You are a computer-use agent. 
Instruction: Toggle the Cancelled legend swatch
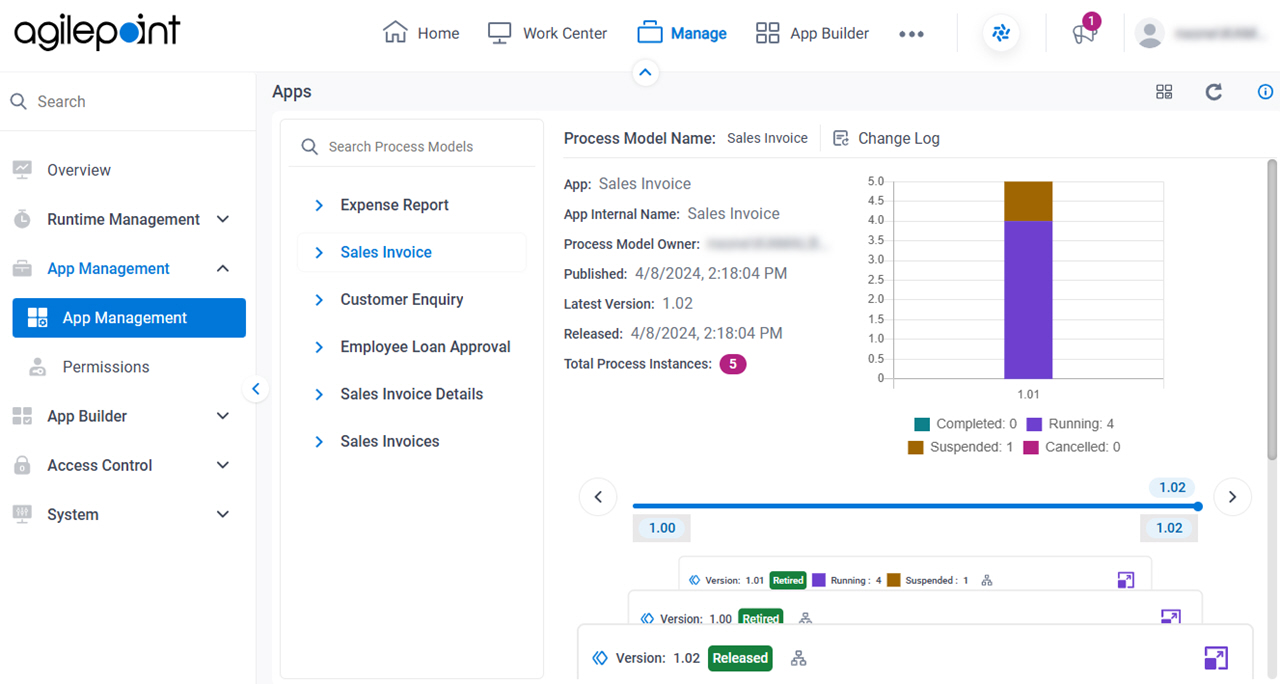pos(1031,447)
